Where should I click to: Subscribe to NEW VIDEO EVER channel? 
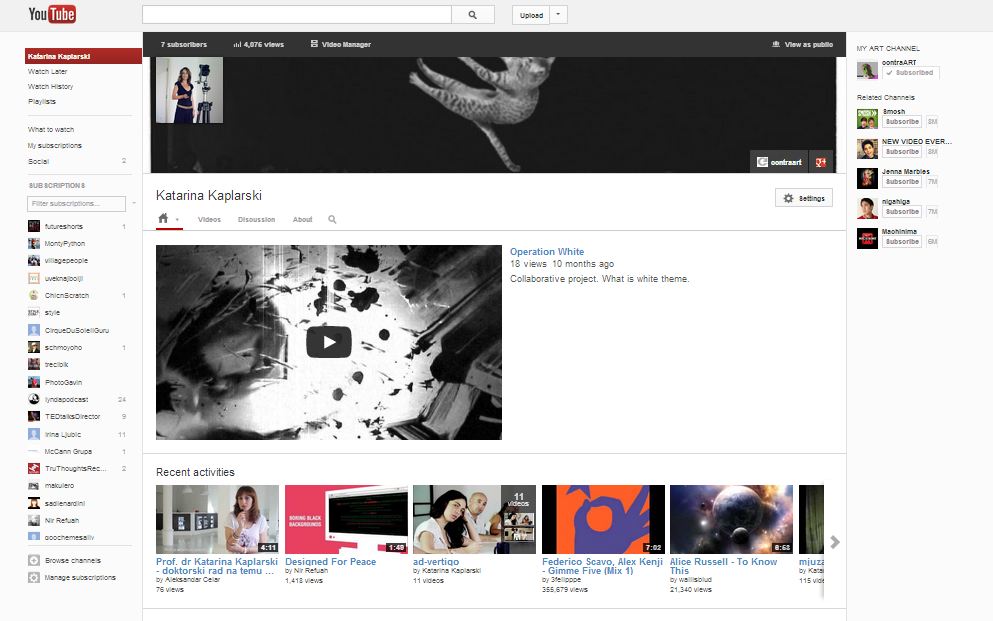coord(902,152)
